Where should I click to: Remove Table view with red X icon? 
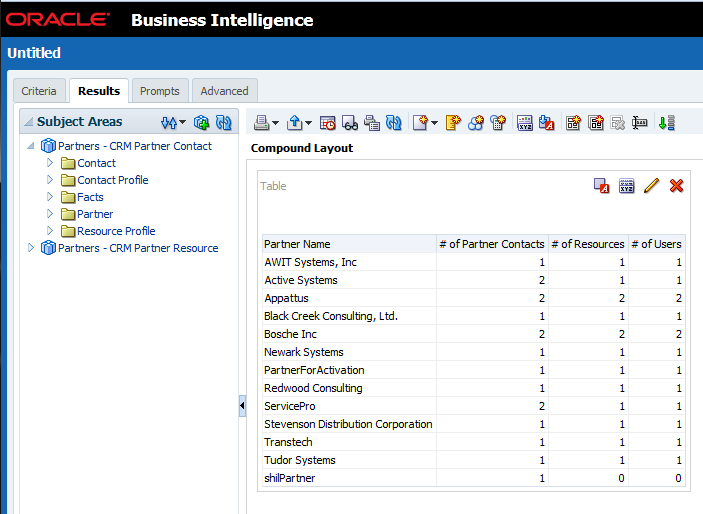(677, 186)
